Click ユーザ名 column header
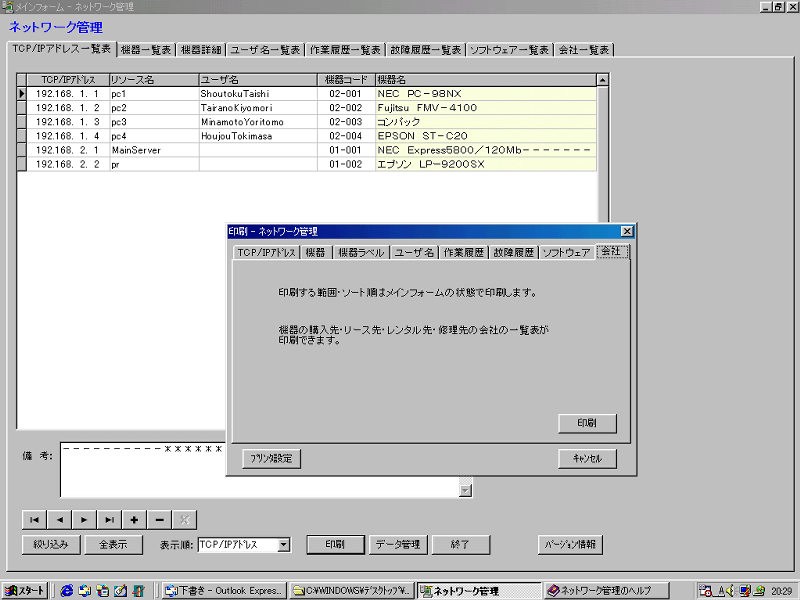 [x=258, y=80]
